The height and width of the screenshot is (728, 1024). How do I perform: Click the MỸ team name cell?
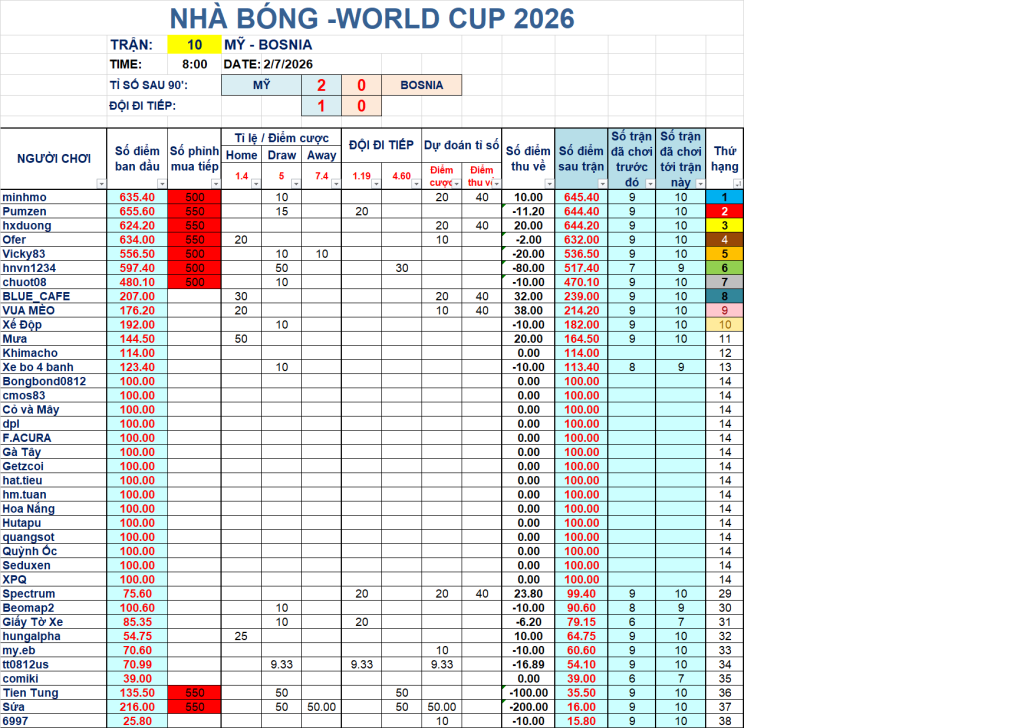click(x=261, y=85)
